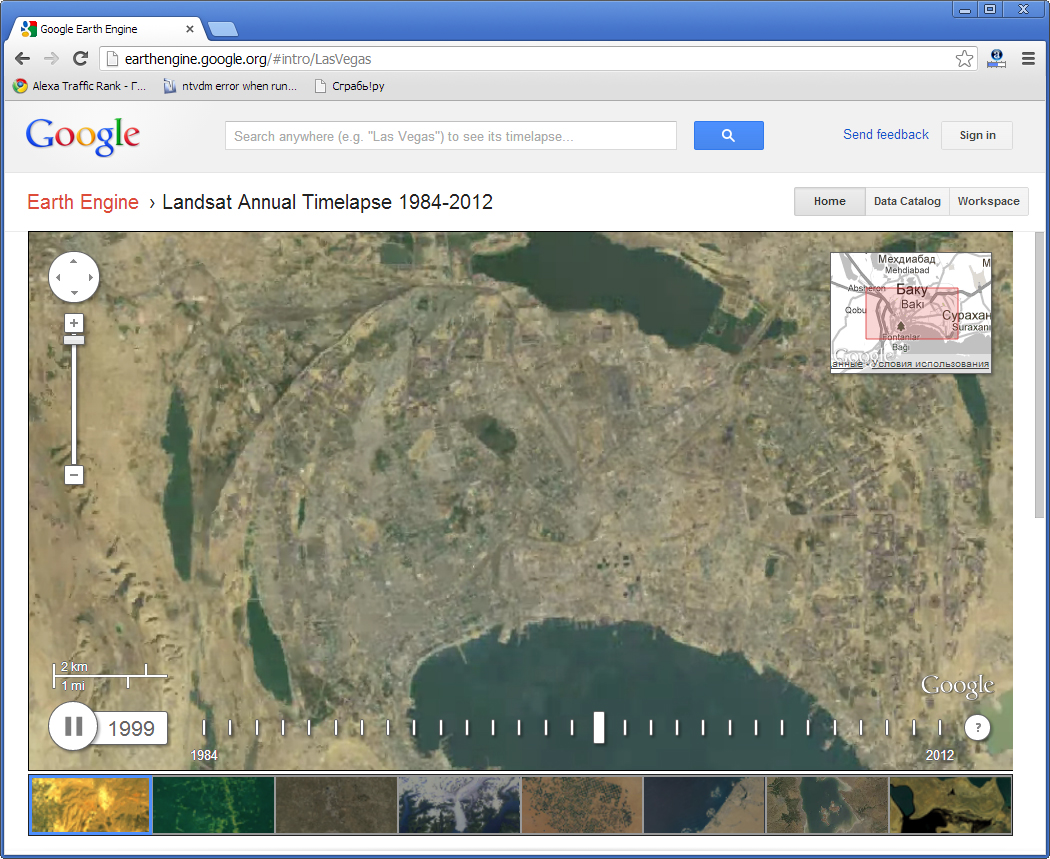The image size is (1050, 859).
Task: Pan the map up
Action: point(74,262)
